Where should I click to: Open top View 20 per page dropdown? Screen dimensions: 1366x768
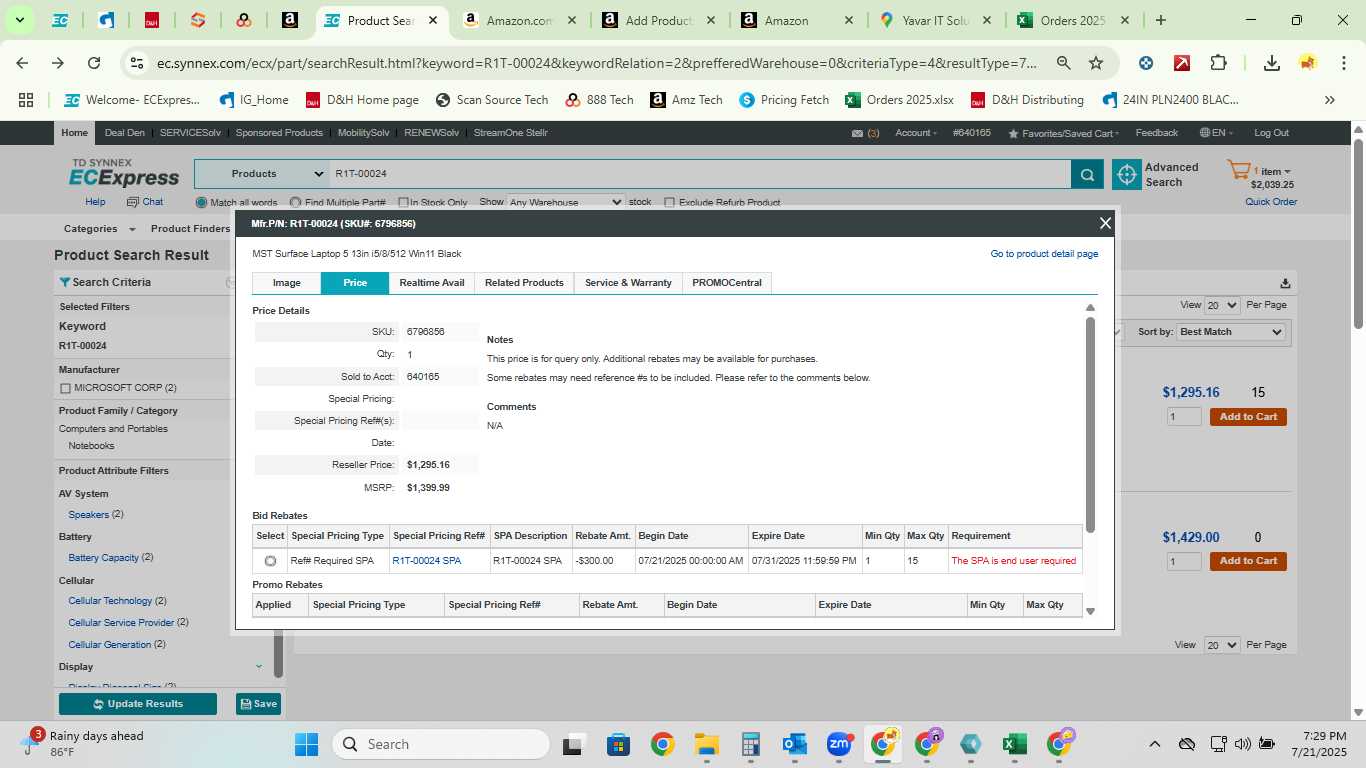pos(1222,305)
